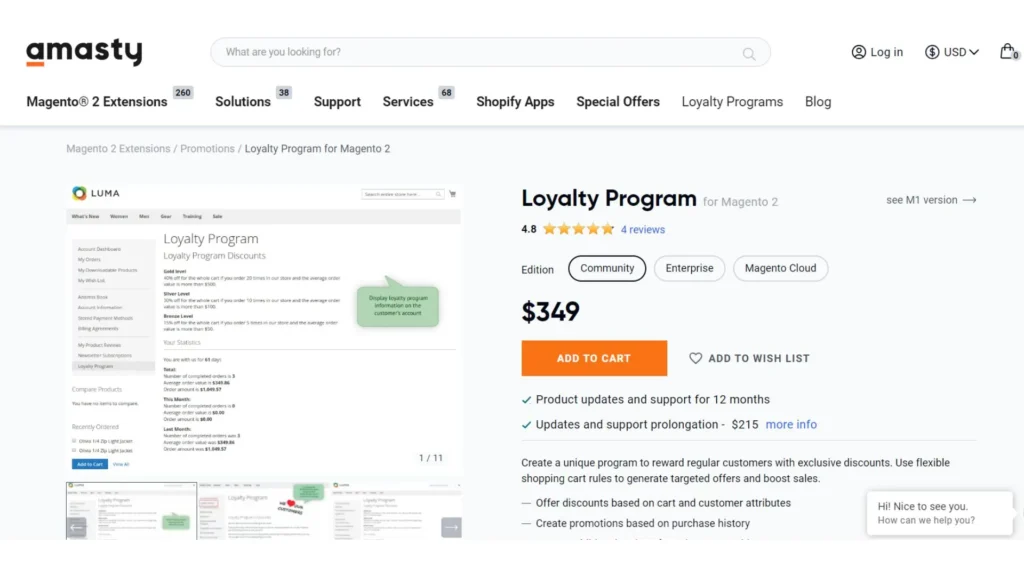Select the Enterprise edition
Screen dimensions: 1024x576
coord(689,268)
